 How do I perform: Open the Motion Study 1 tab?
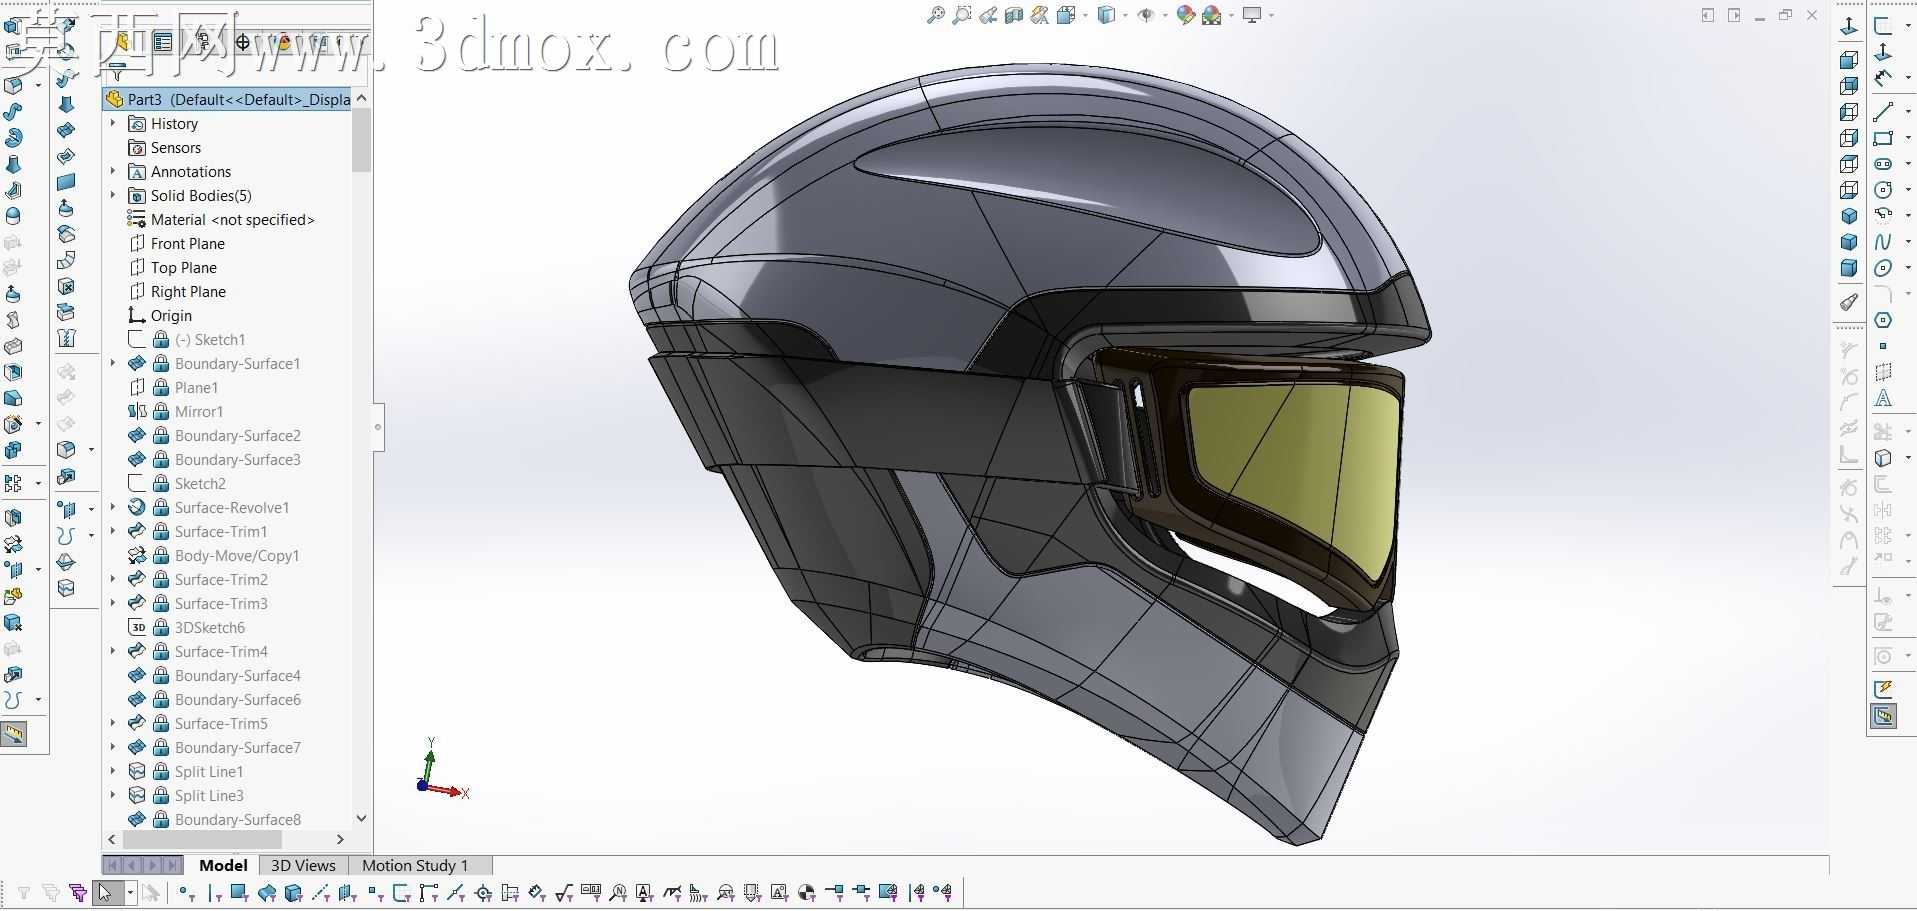415,865
